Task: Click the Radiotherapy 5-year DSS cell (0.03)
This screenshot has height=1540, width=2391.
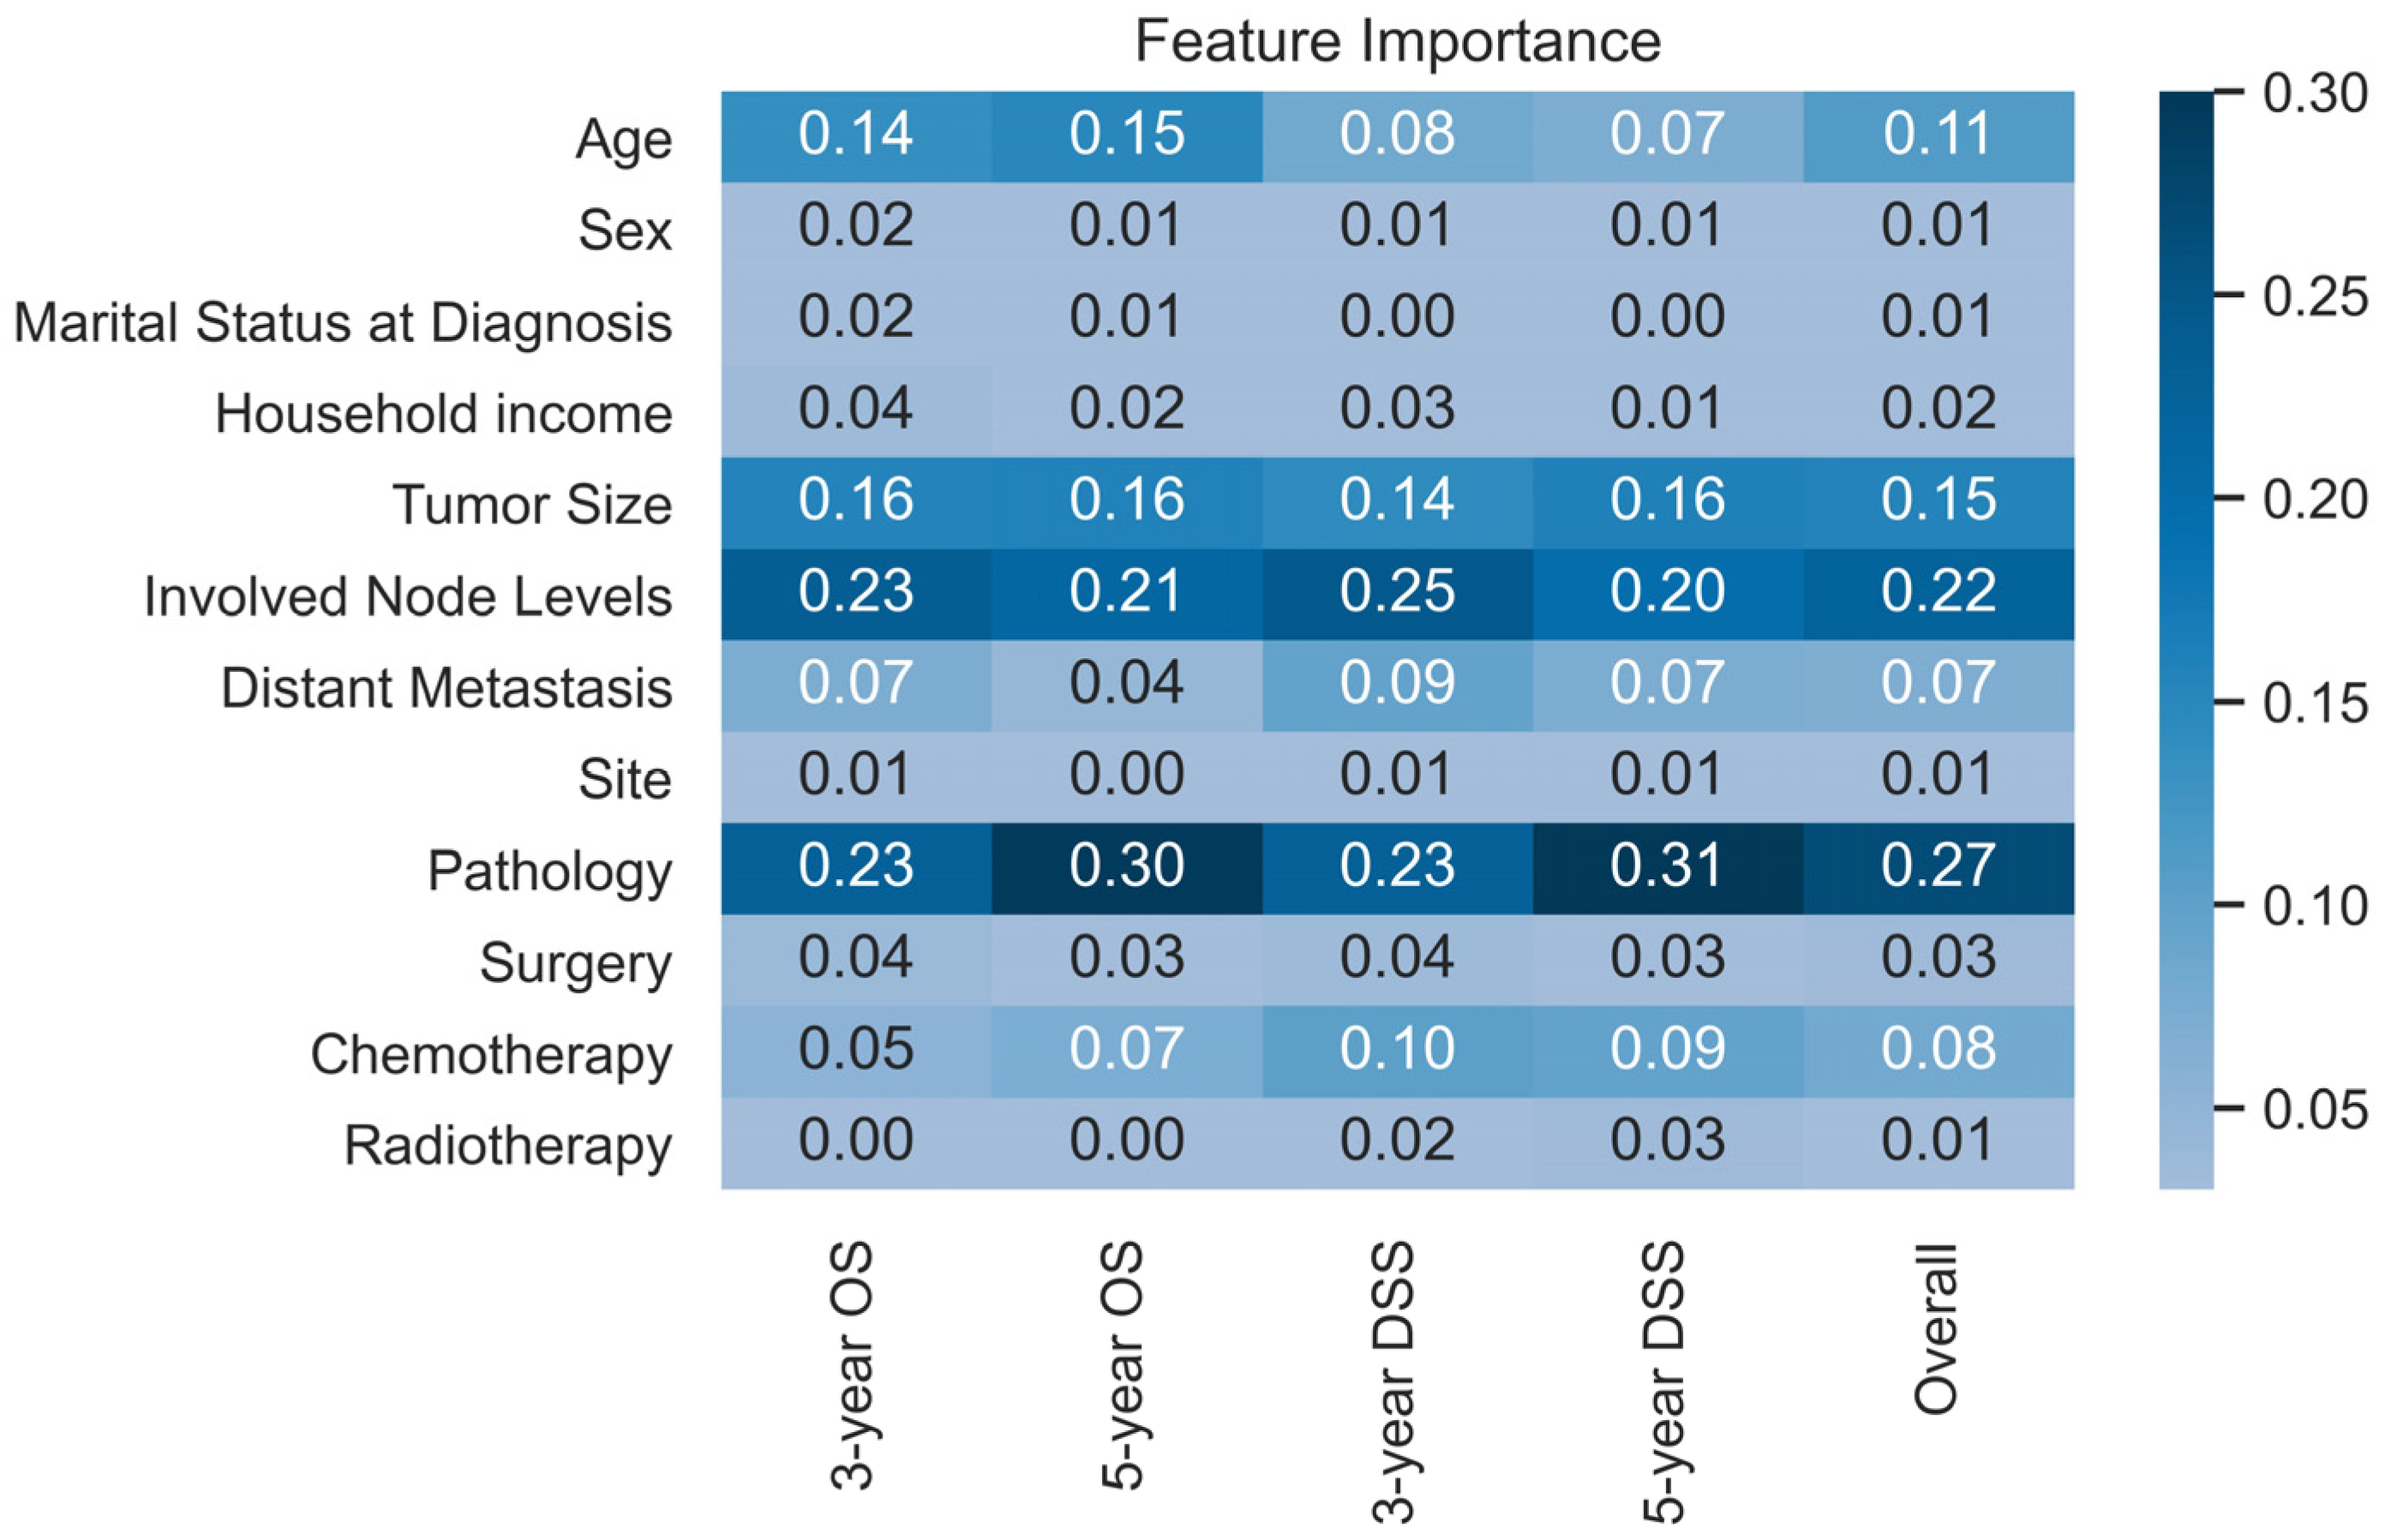Action: click(1667, 1142)
